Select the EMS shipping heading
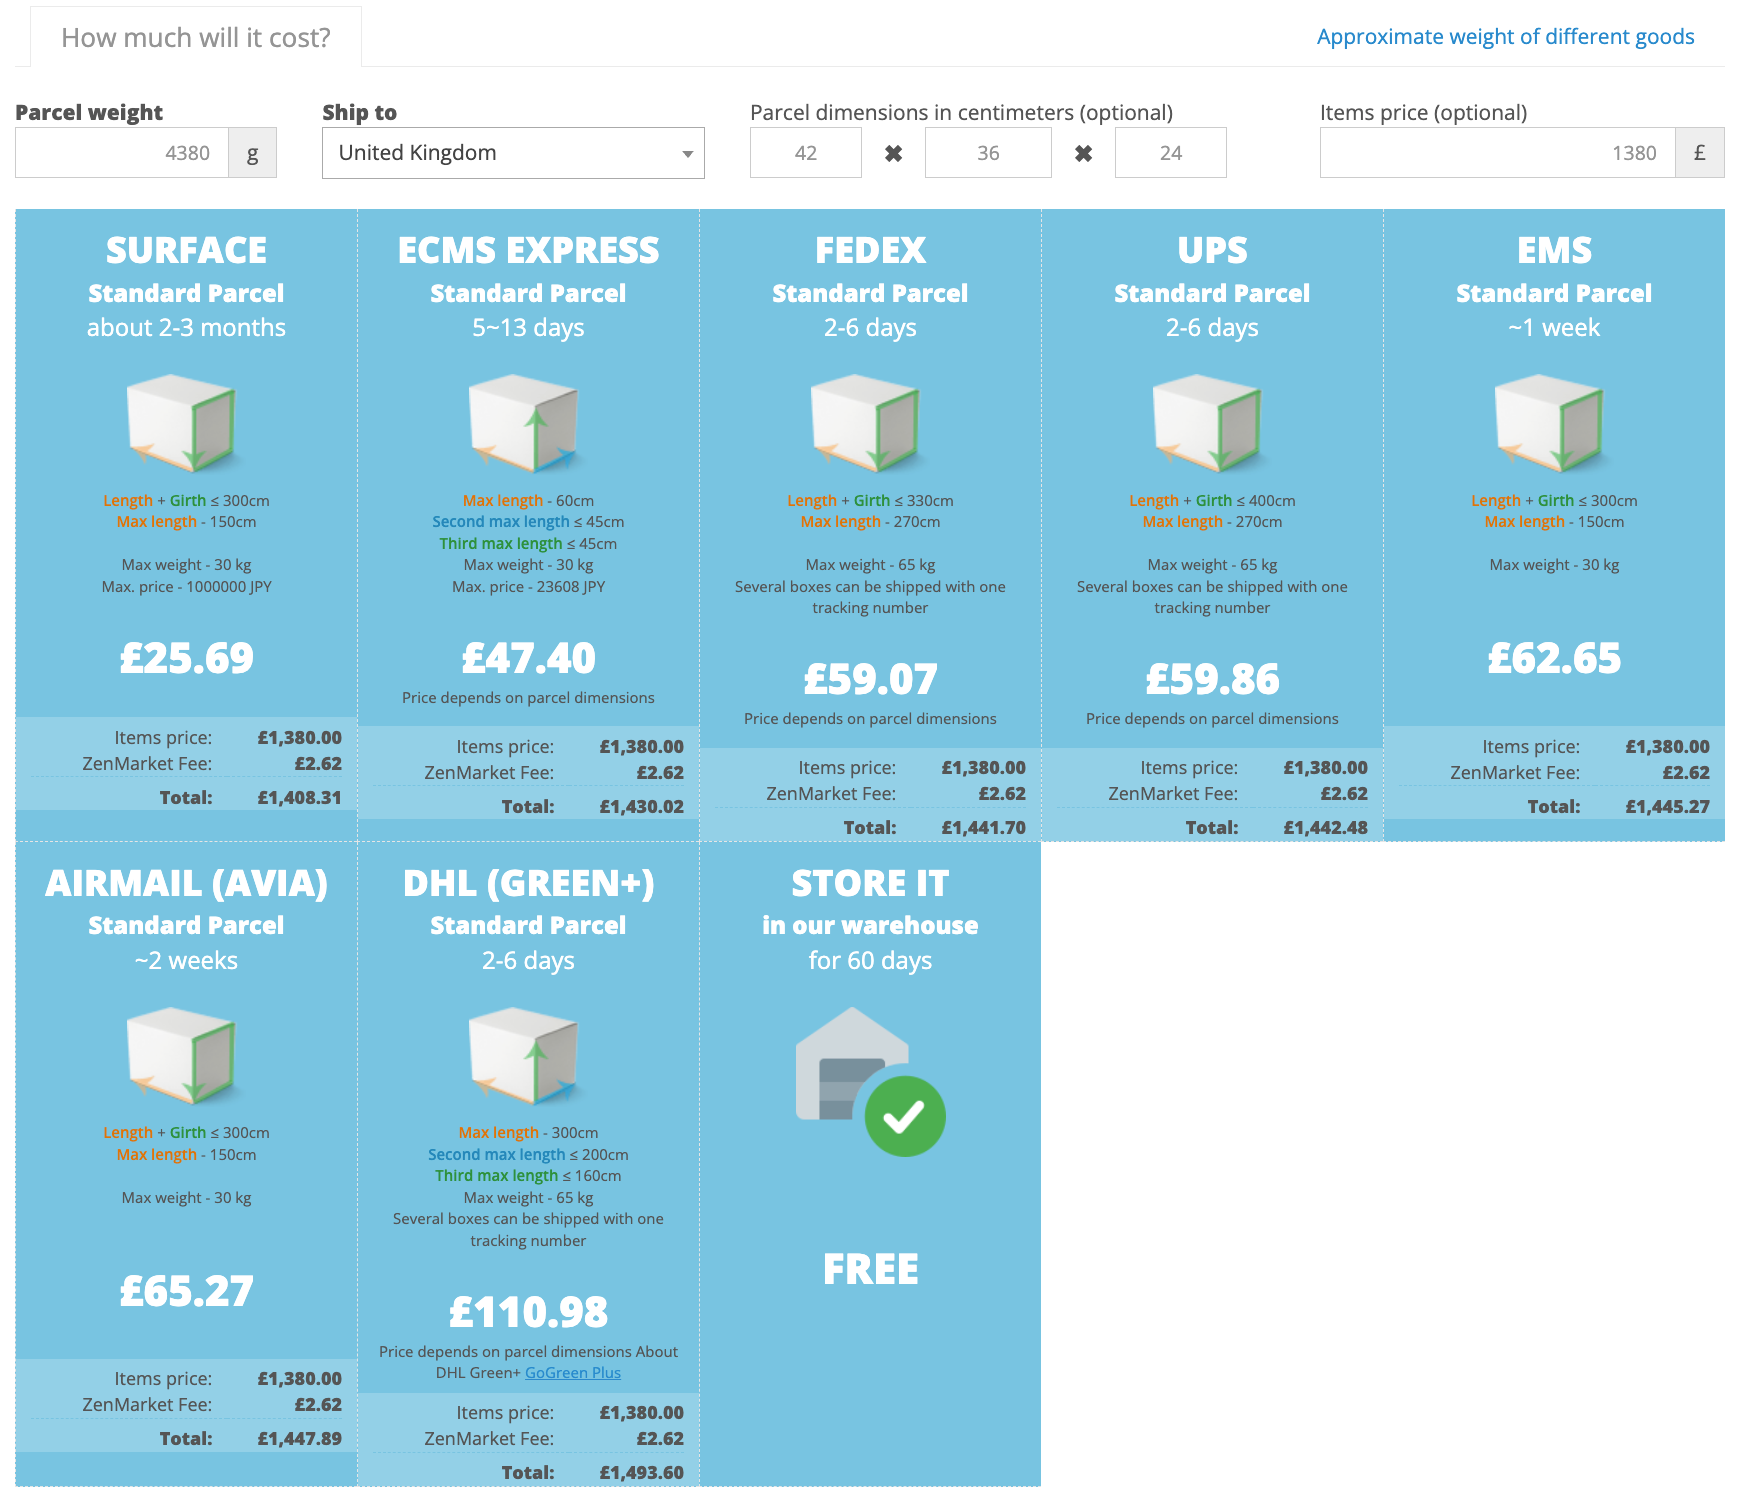Image resolution: width=1748 pixels, height=1510 pixels. [1555, 250]
